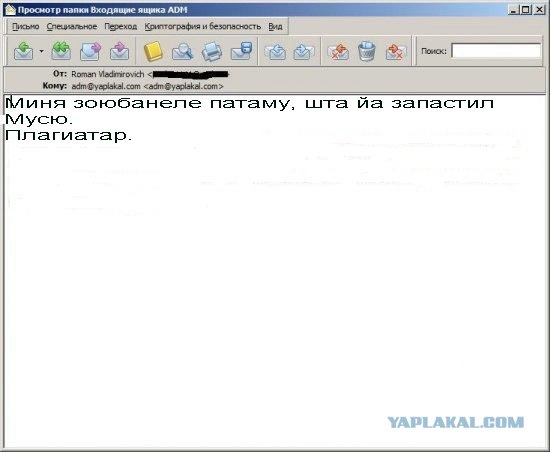Click the delete-and-go-next red X icon

[x=396, y=52]
